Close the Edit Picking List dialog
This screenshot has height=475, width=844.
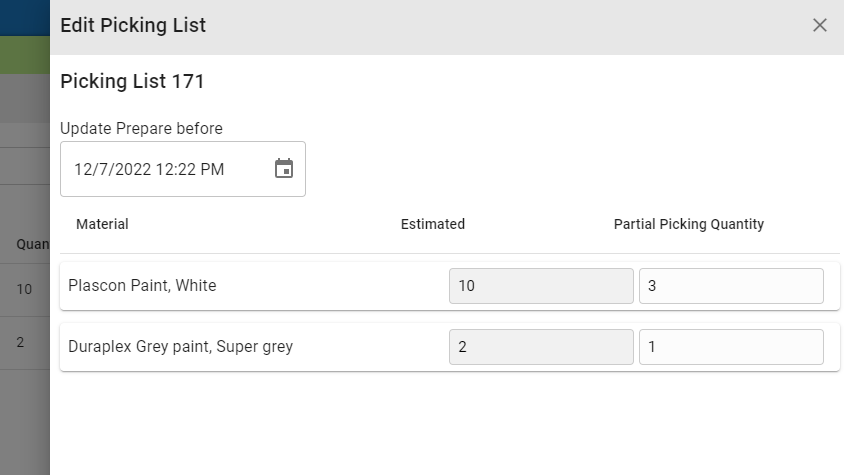pyautogui.click(x=820, y=25)
